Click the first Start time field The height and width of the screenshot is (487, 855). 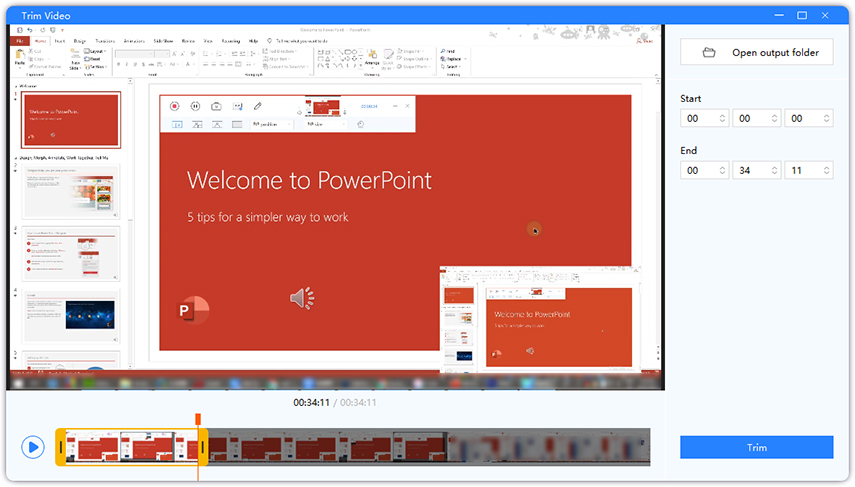click(x=704, y=118)
